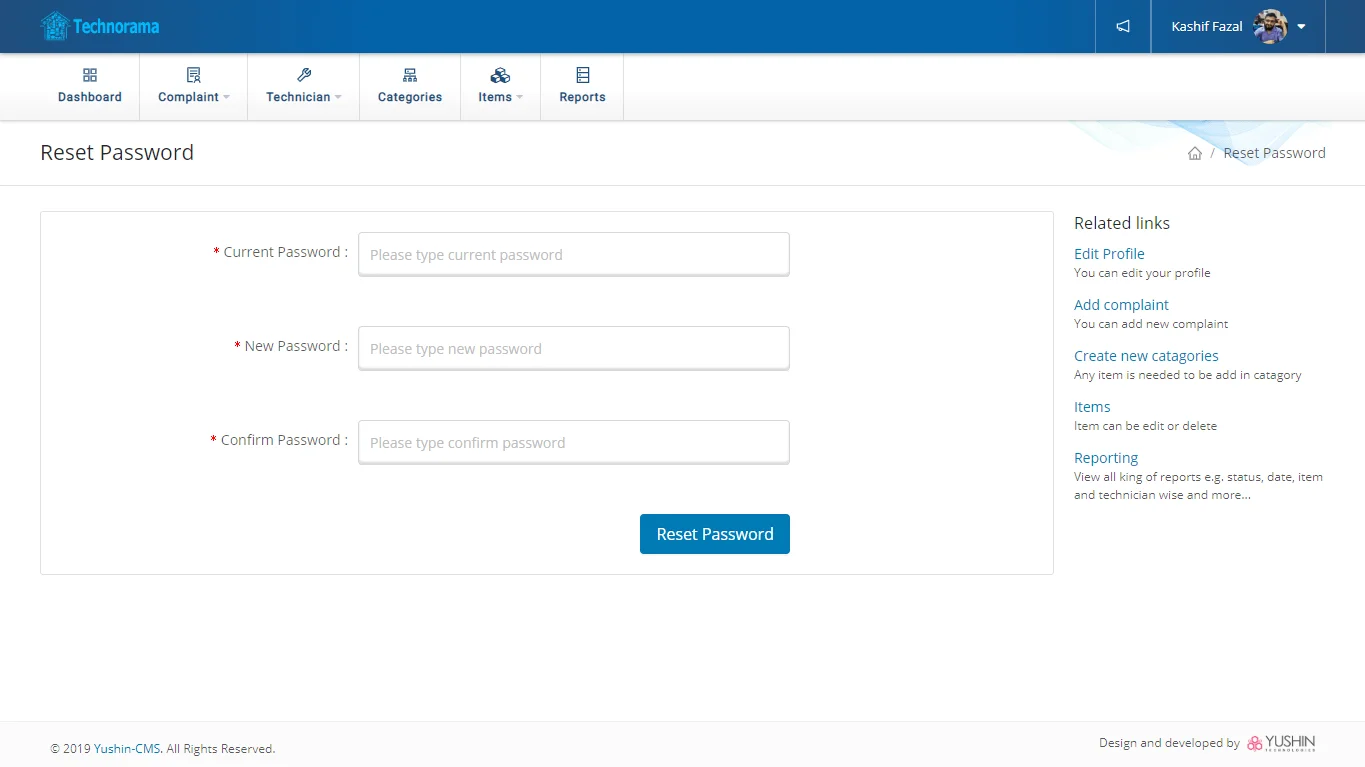Click the home breadcrumb icon
1365x767 pixels.
[1194, 153]
